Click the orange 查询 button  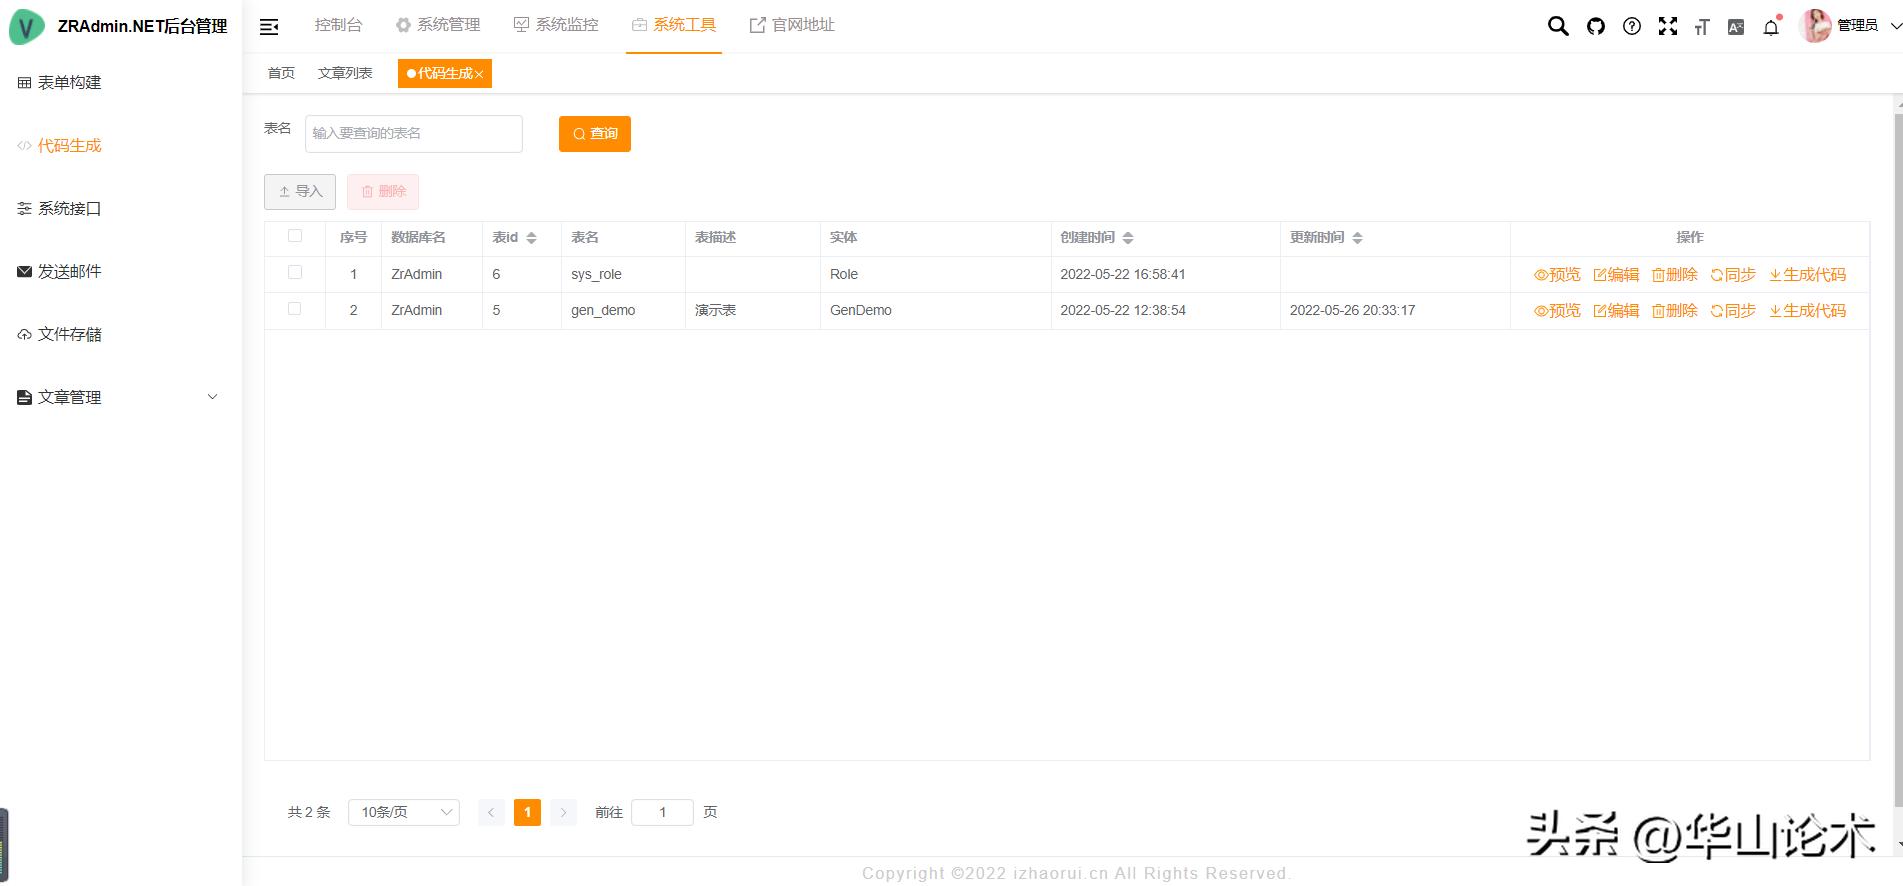click(595, 133)
